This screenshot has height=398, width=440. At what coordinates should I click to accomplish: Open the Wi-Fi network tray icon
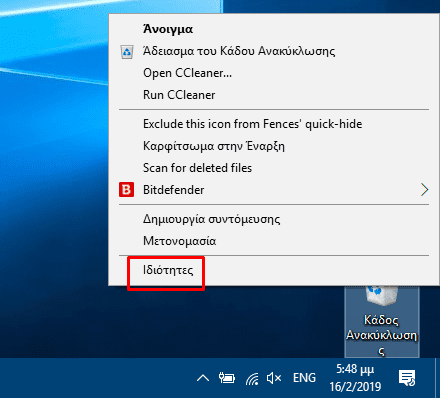252,379
